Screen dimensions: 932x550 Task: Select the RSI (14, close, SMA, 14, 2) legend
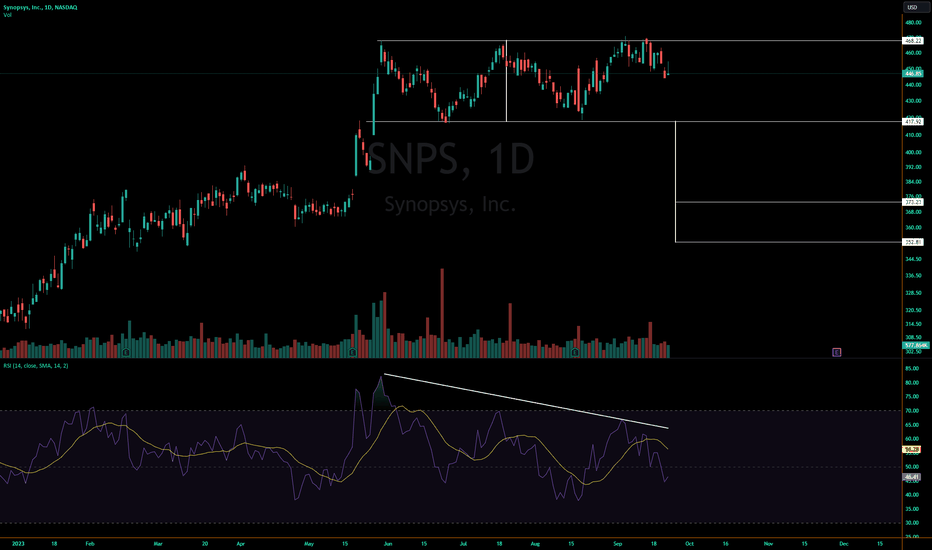36,366
